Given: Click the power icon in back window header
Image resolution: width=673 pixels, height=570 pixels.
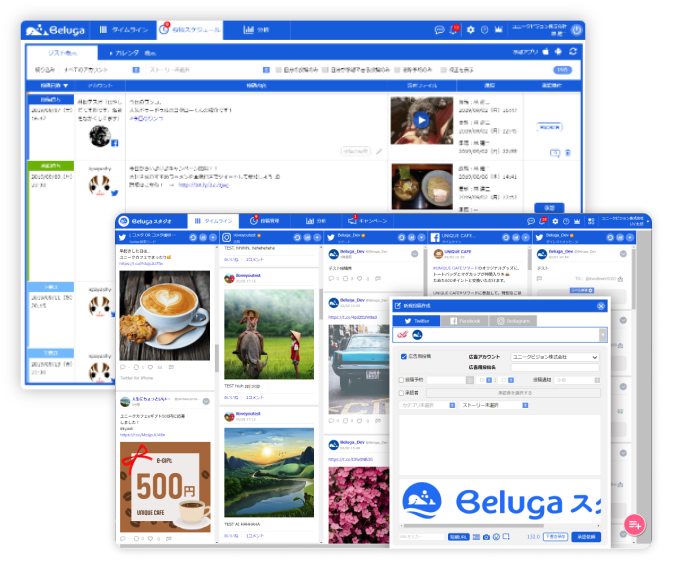Looking at the screenshot, I should tap(576, 30).
